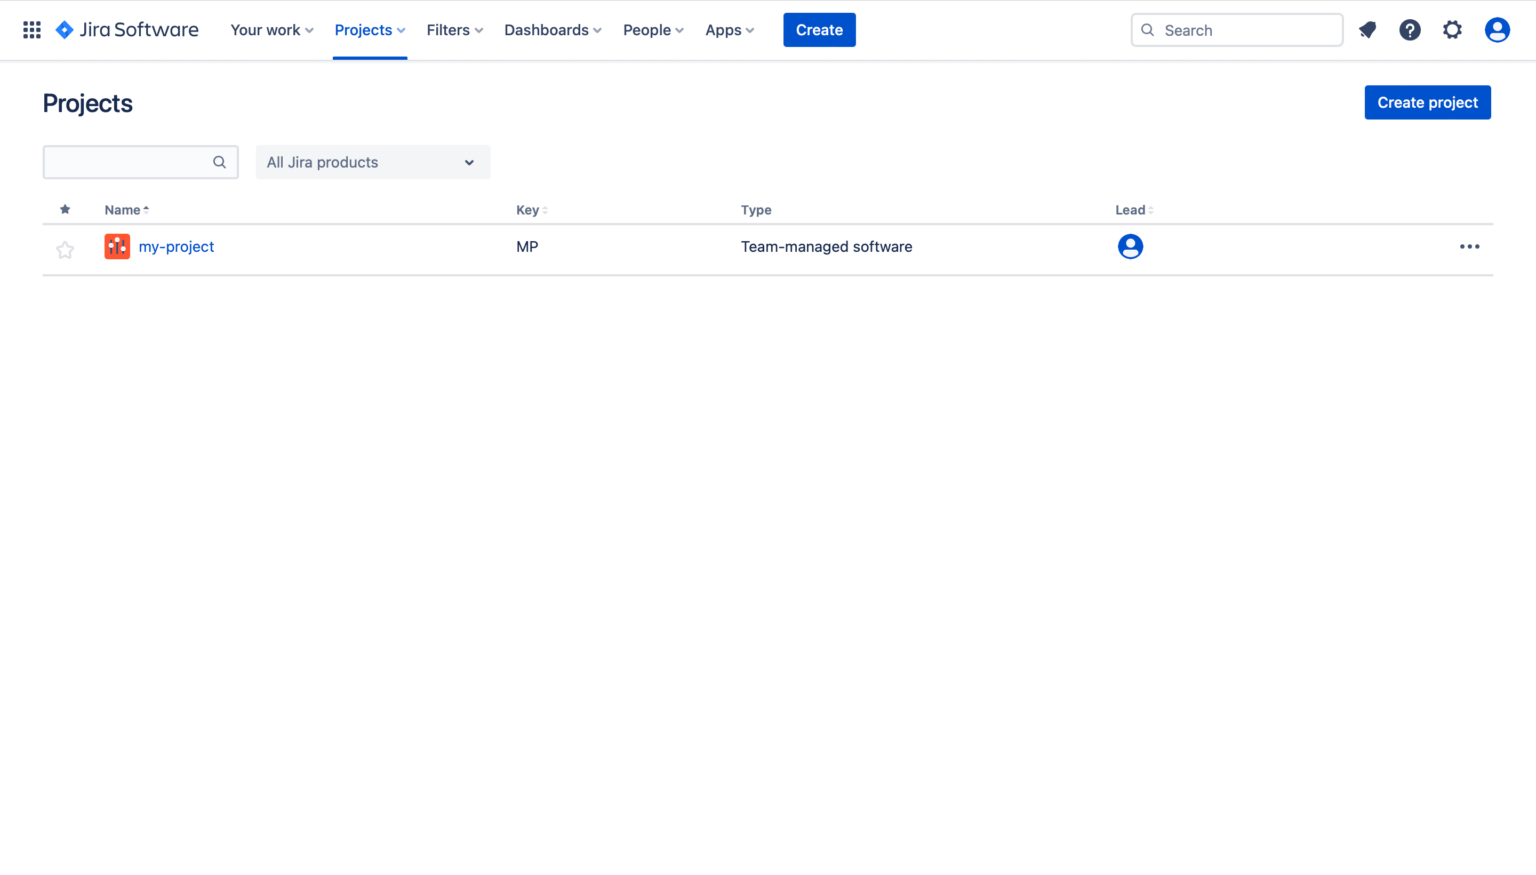Toggle sorting on the Lead column

tap(1150, 210)
